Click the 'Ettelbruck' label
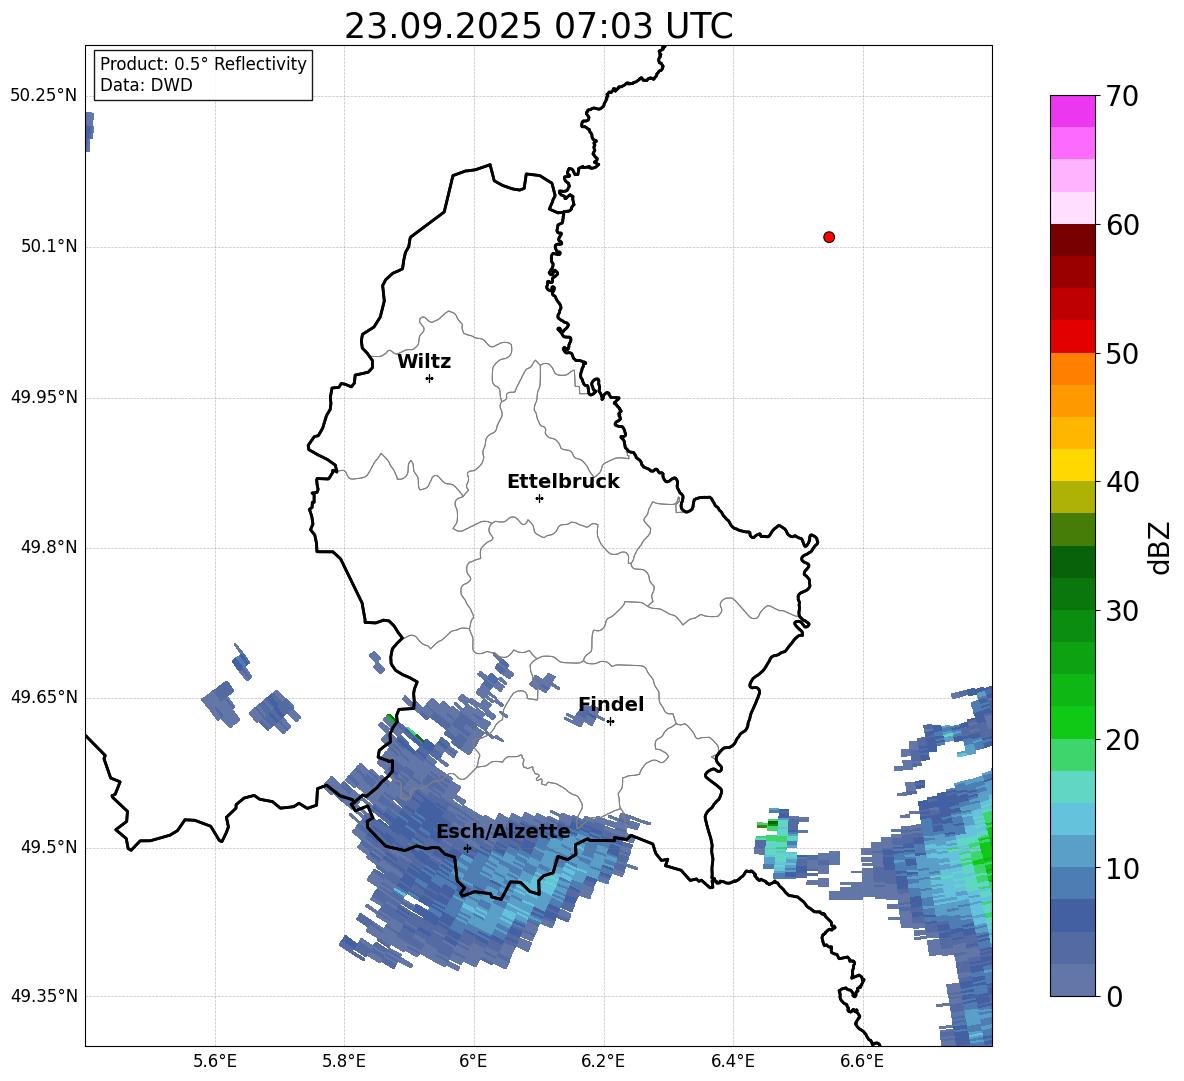Screen dimensions: 1184x1081 coord(563,482)
